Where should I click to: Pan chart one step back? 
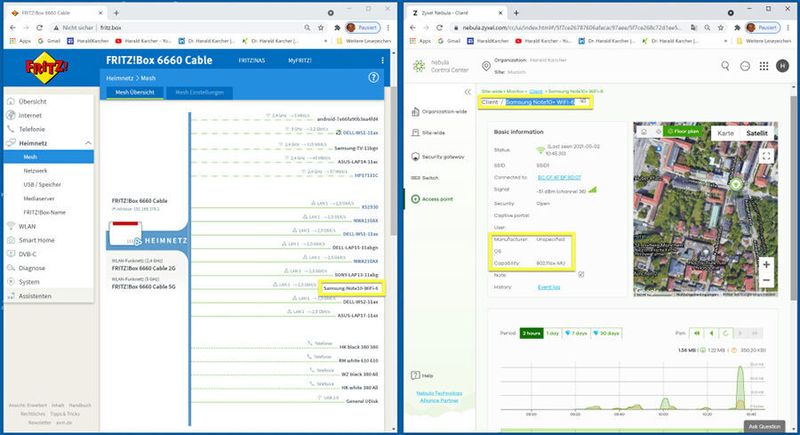pos(711,333)
